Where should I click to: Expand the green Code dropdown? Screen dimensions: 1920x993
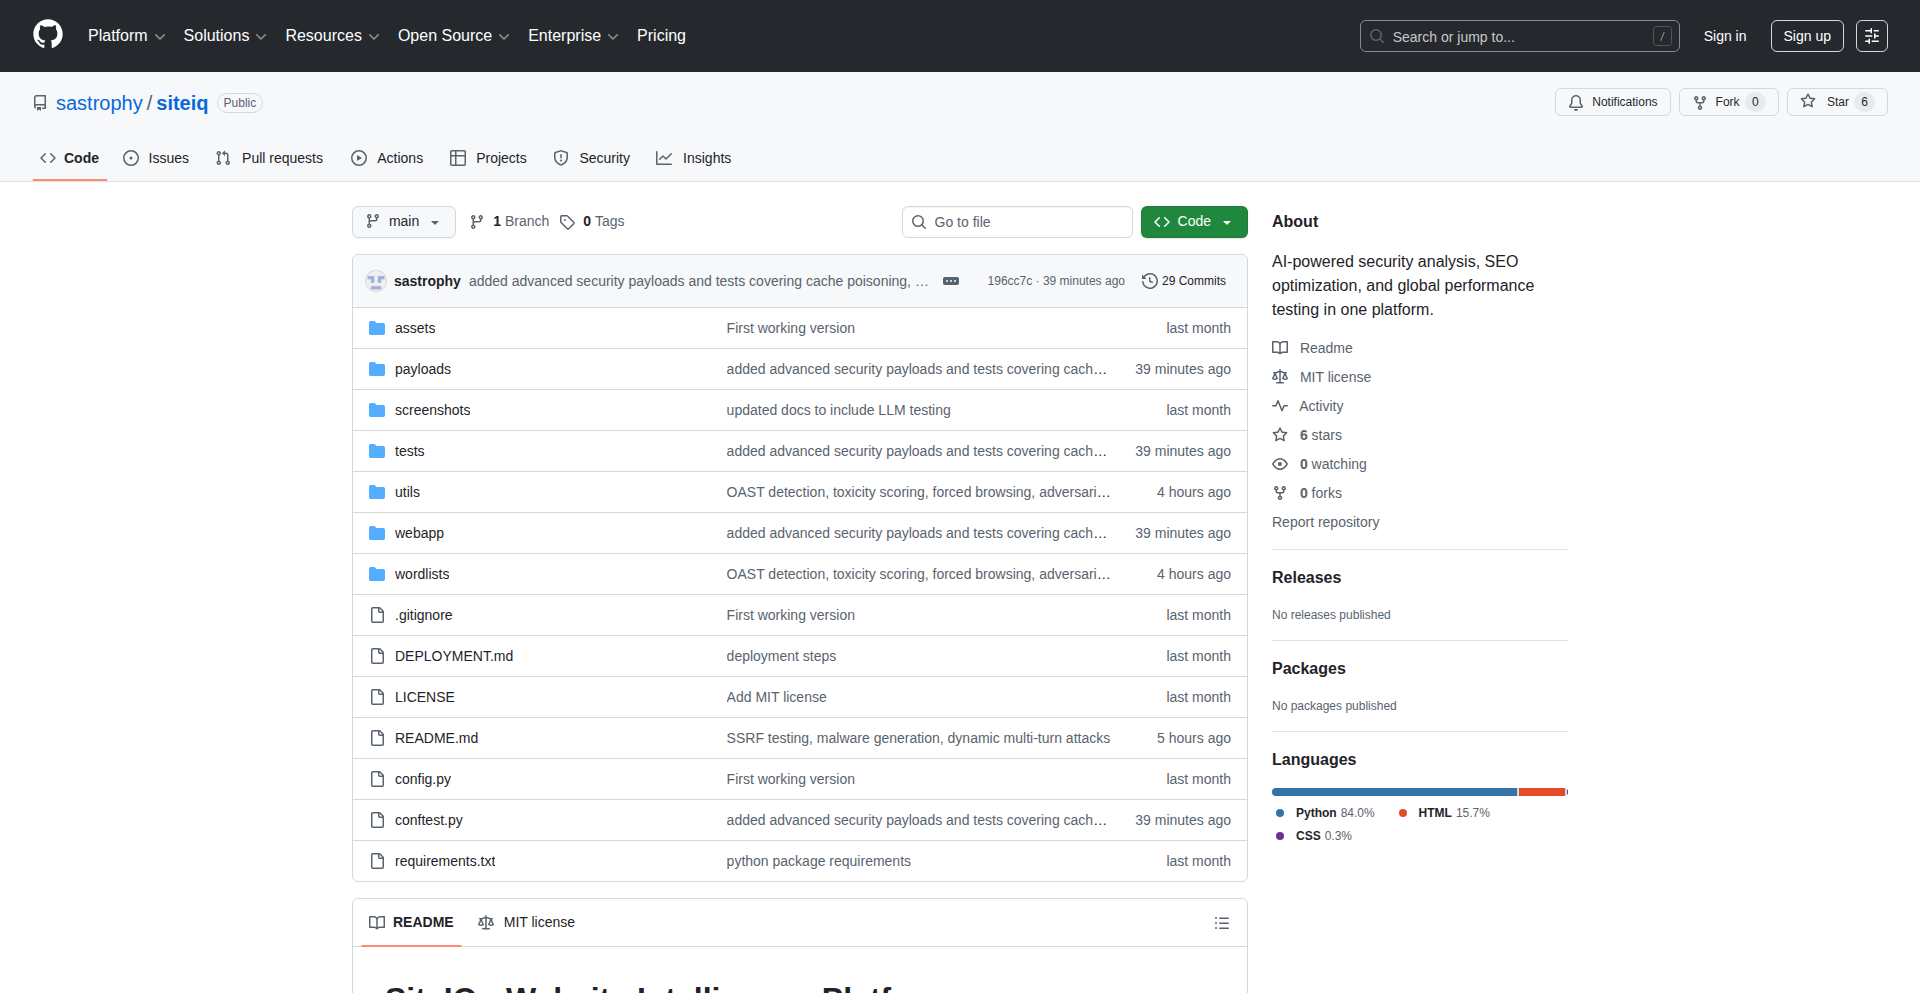click(1193, 222)
